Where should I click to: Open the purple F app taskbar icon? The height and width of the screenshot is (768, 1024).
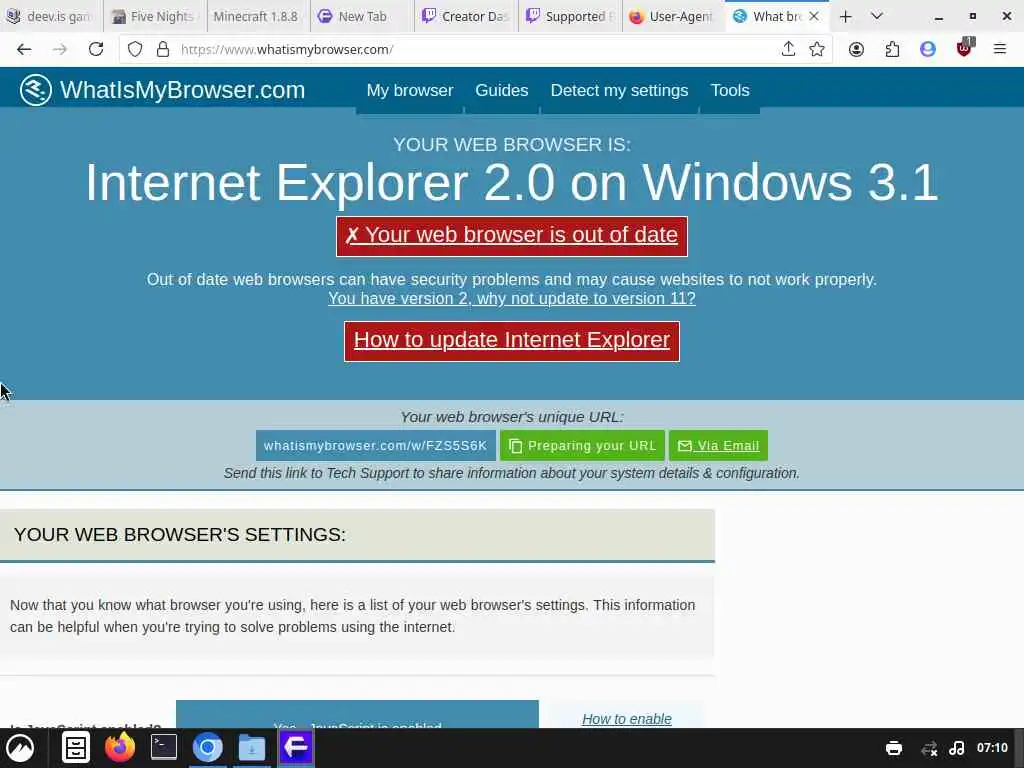coord(296,748)
